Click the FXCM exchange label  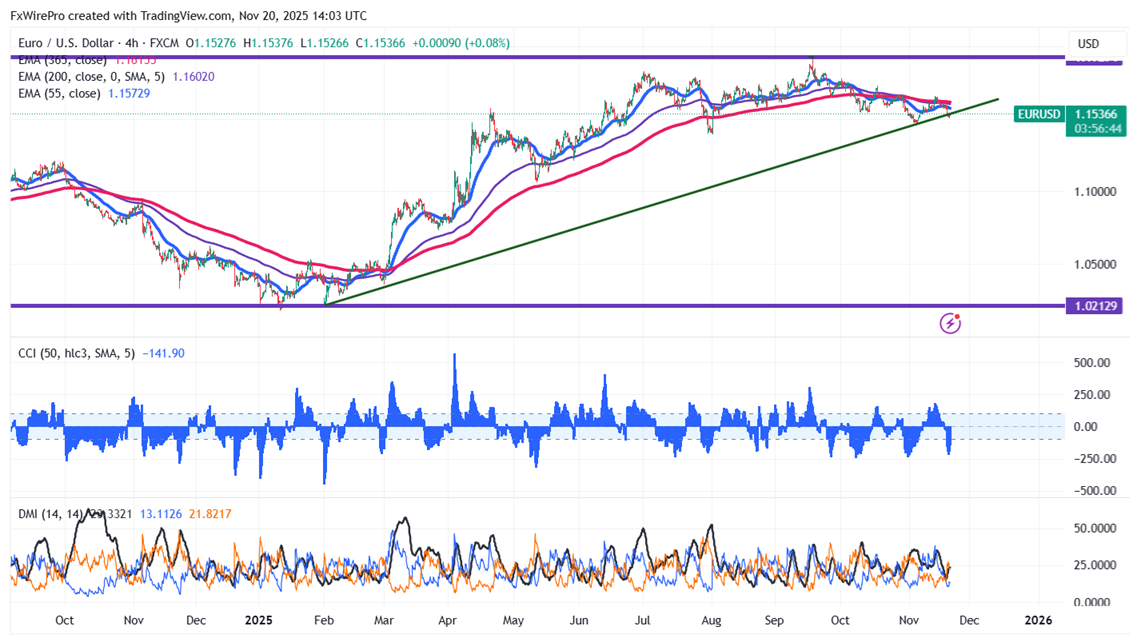[x=164, y=43]
